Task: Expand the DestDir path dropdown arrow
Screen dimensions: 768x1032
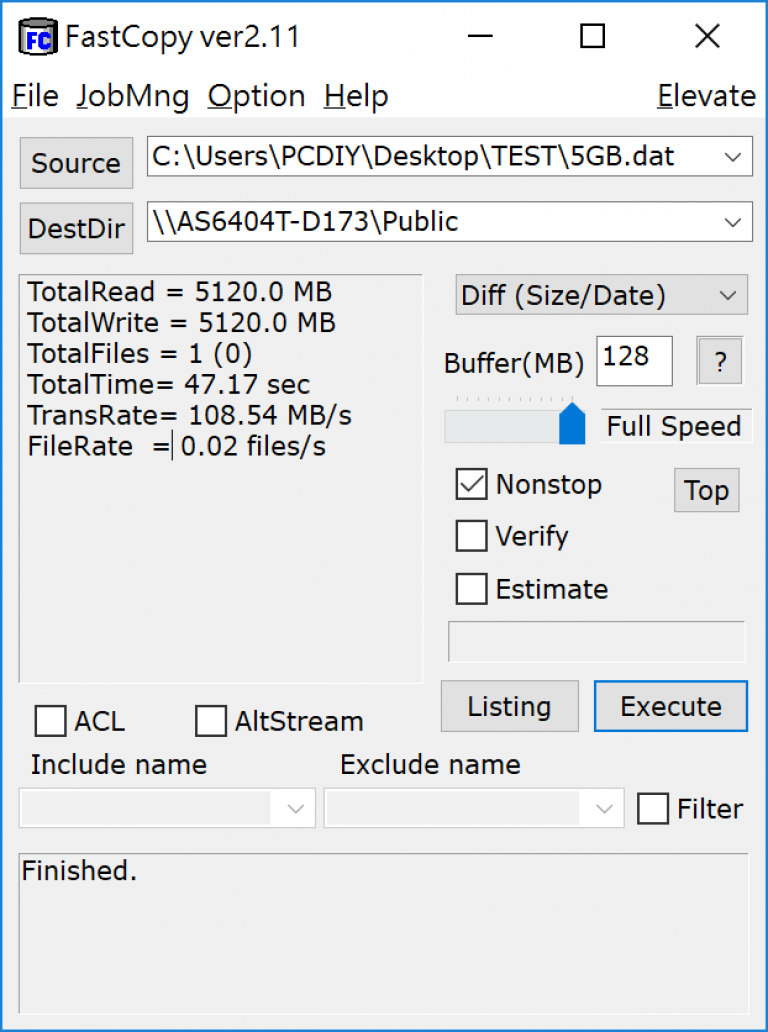Action: 732,222
